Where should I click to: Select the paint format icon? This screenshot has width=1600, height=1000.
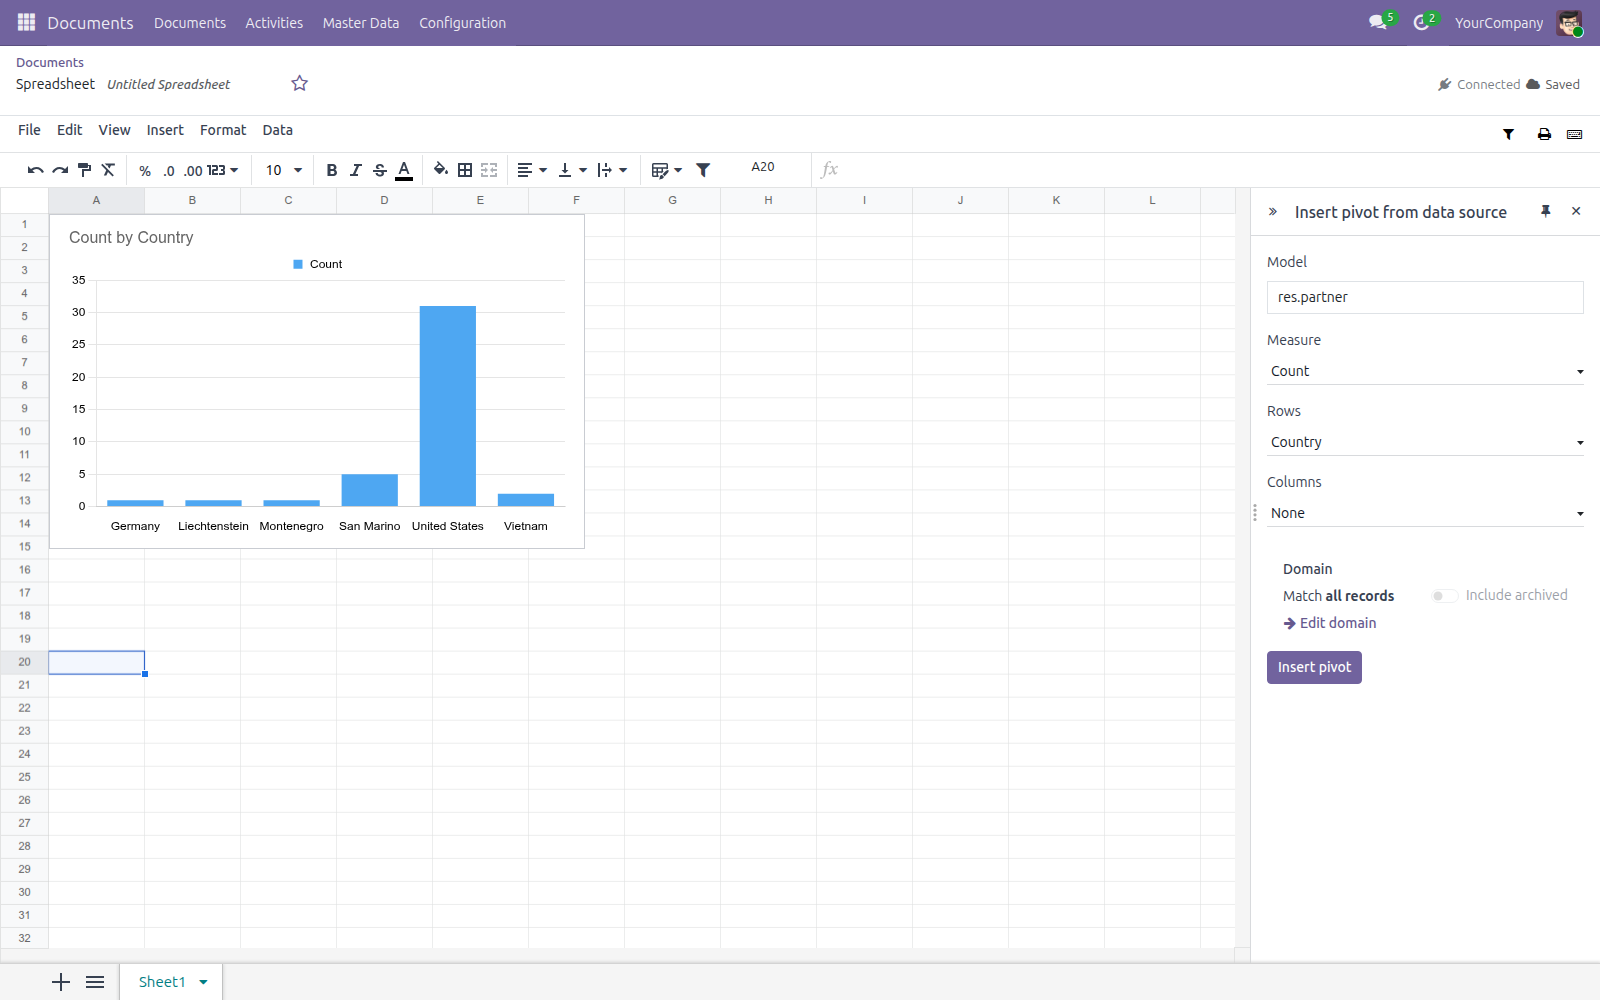(x=84, y=171)
